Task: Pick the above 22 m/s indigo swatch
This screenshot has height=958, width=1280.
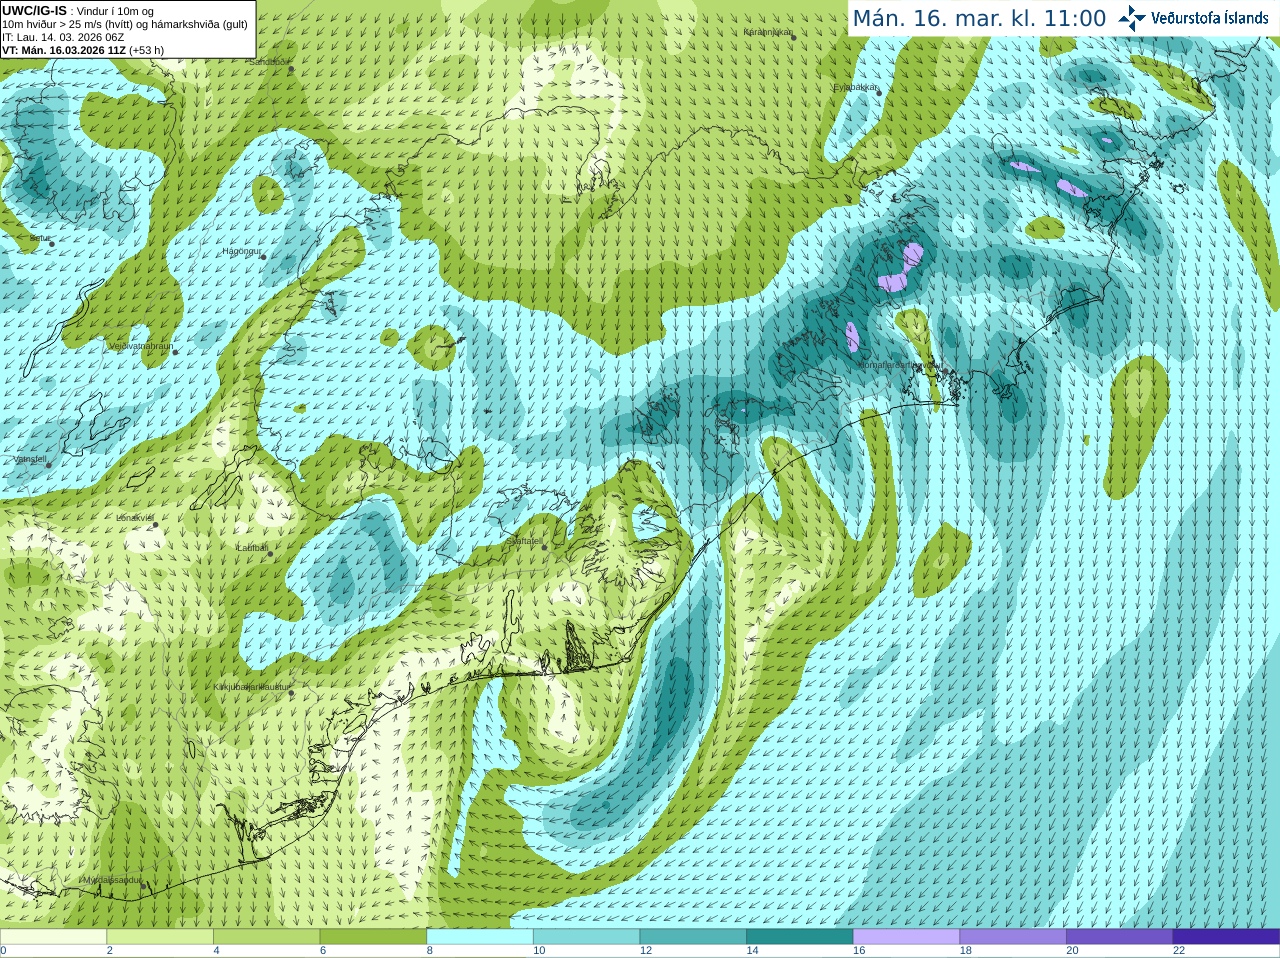Action: click(x=1226, y=937)
